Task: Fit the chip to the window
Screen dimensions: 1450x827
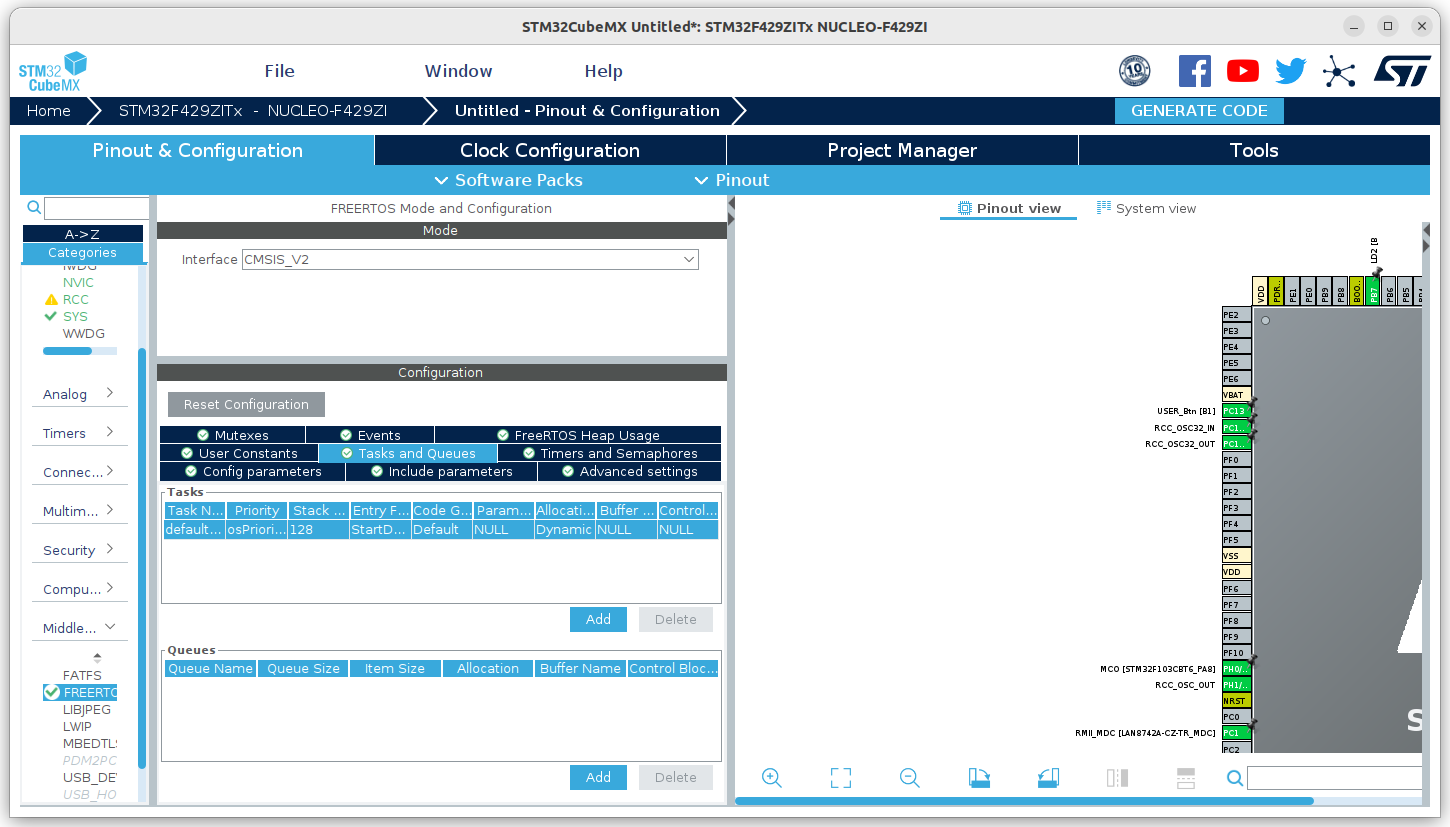Action: pos(841,778)
